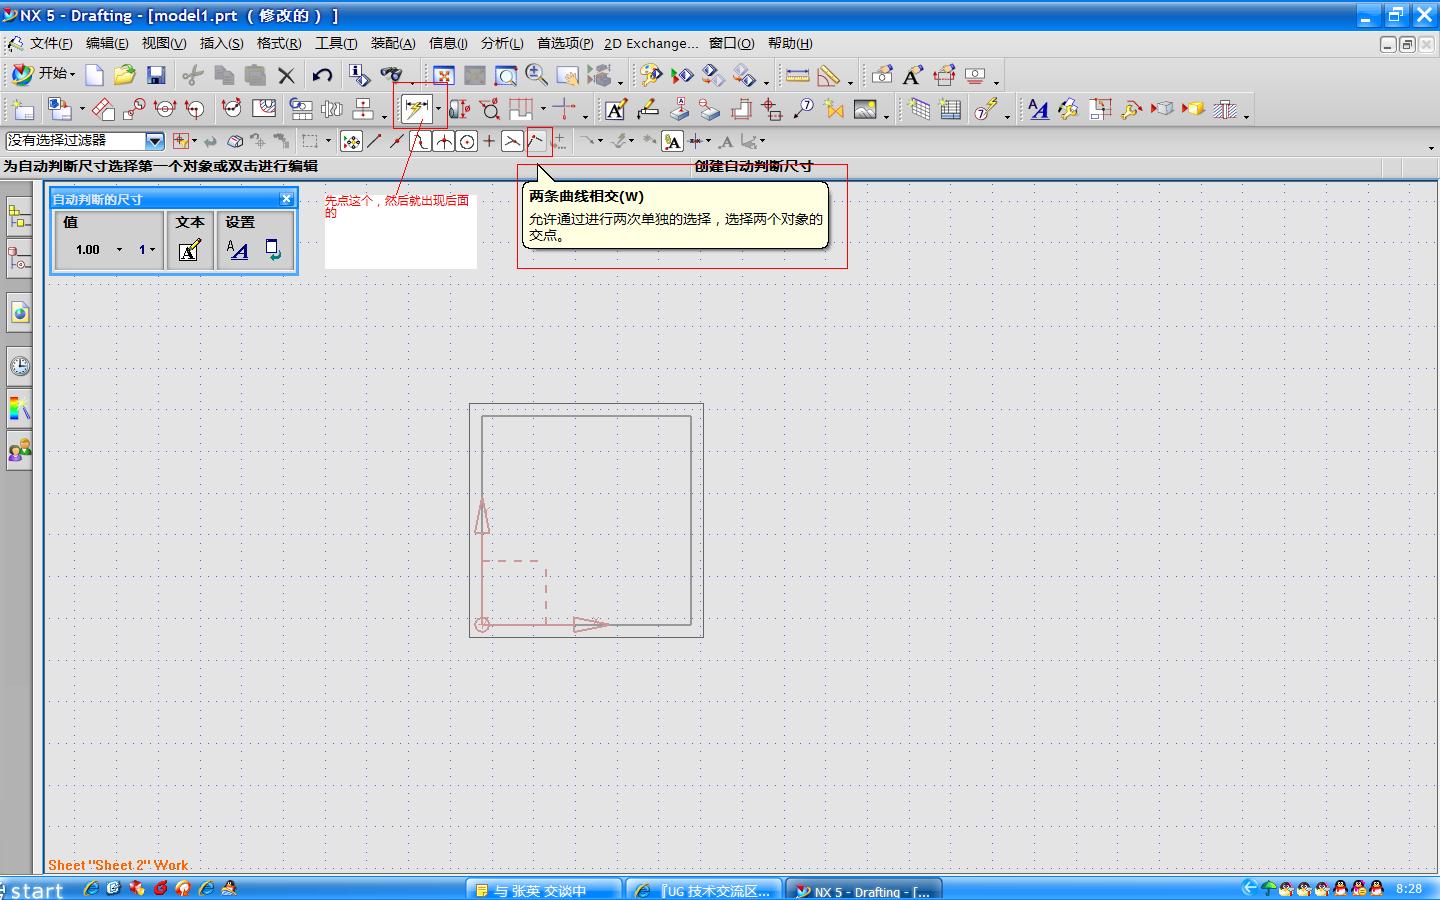
Task: Click the Inferred Dimension lightning icon
Action: pyautogui.click(x=416, y=109)
